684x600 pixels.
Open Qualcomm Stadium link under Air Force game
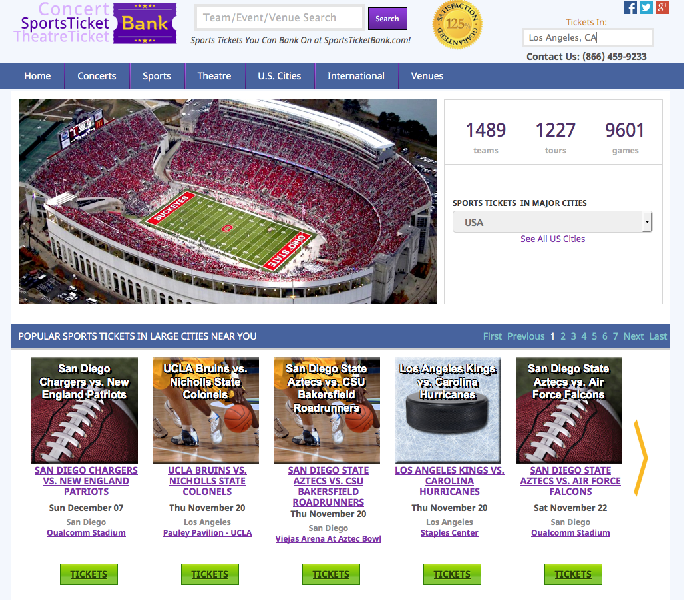point(570,533)
